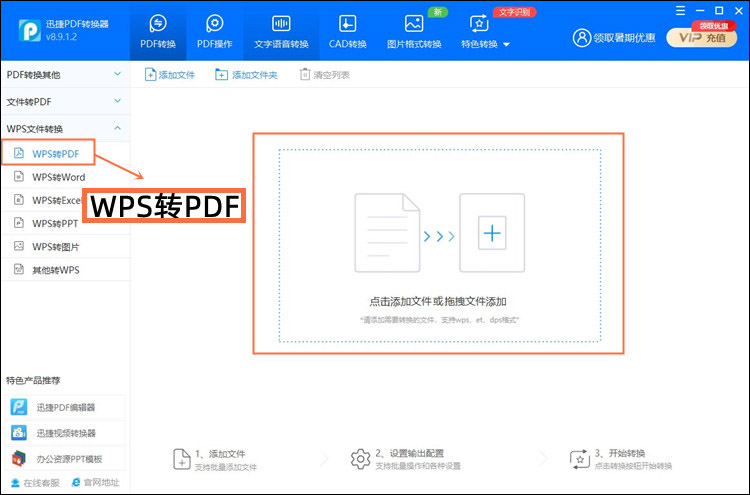Viewport: 750px width, 495px height.
Task: Maximize the converter window
Action: coord(719,11)
